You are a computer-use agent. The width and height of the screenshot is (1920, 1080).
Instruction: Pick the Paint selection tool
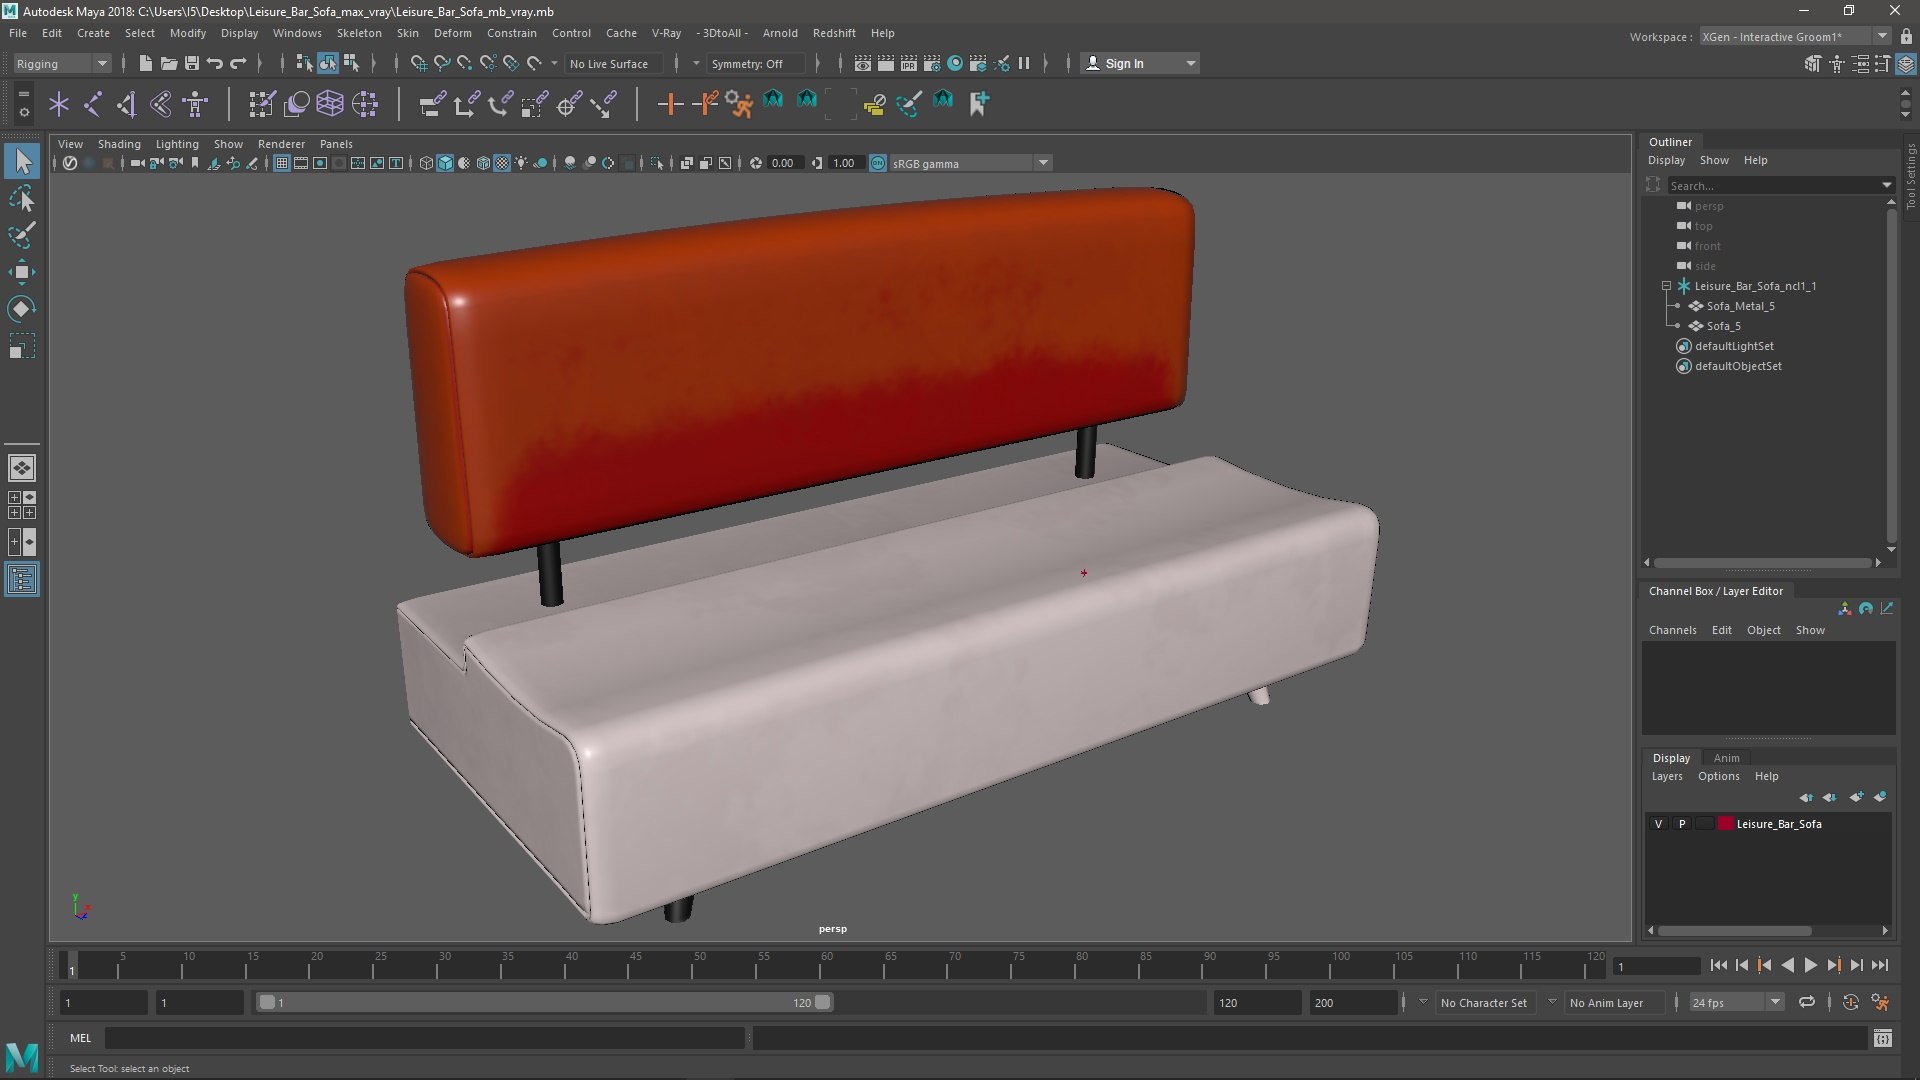(x=22, y=235)
